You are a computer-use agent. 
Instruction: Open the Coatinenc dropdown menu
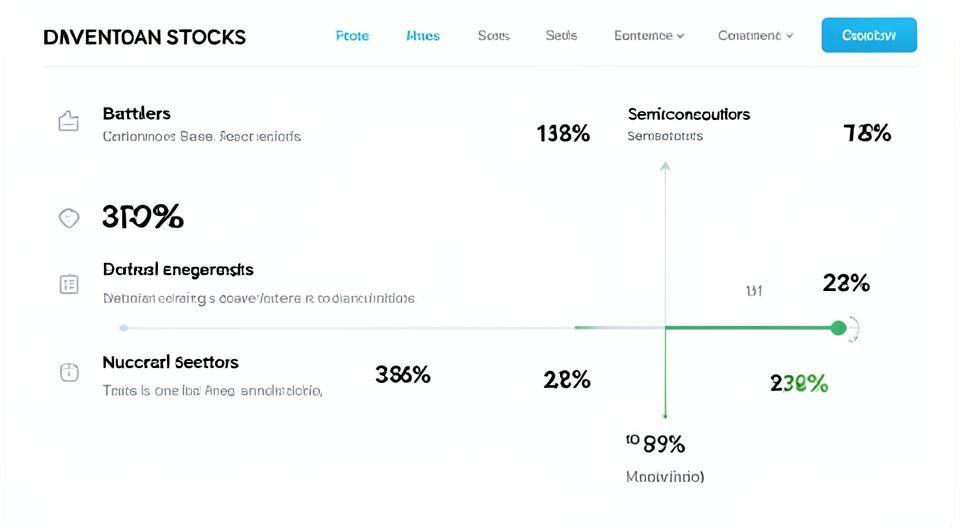755,35
